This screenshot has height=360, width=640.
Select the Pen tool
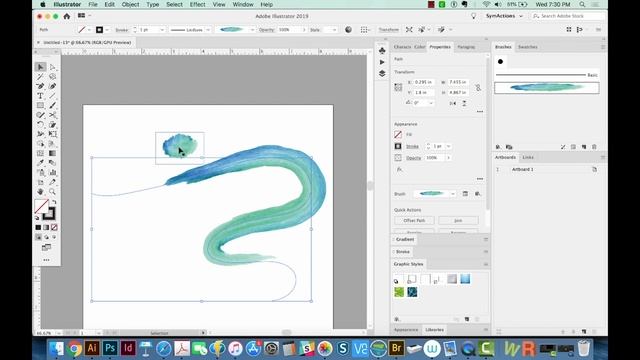(40, 86)
